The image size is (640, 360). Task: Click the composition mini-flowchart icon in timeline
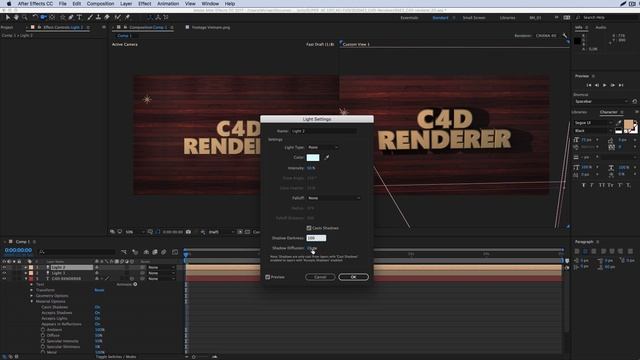[124, 252]
